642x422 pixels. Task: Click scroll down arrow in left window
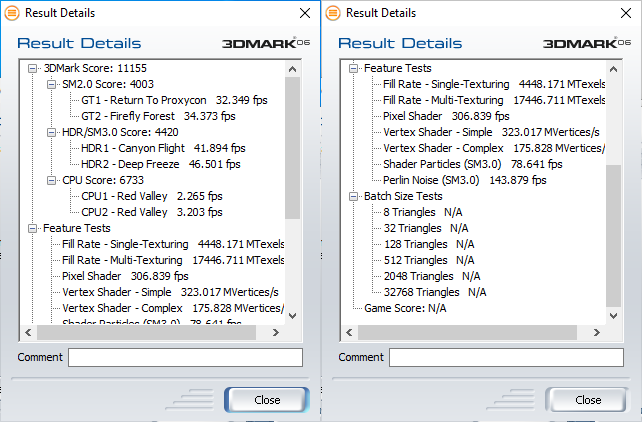pos(292,316)
